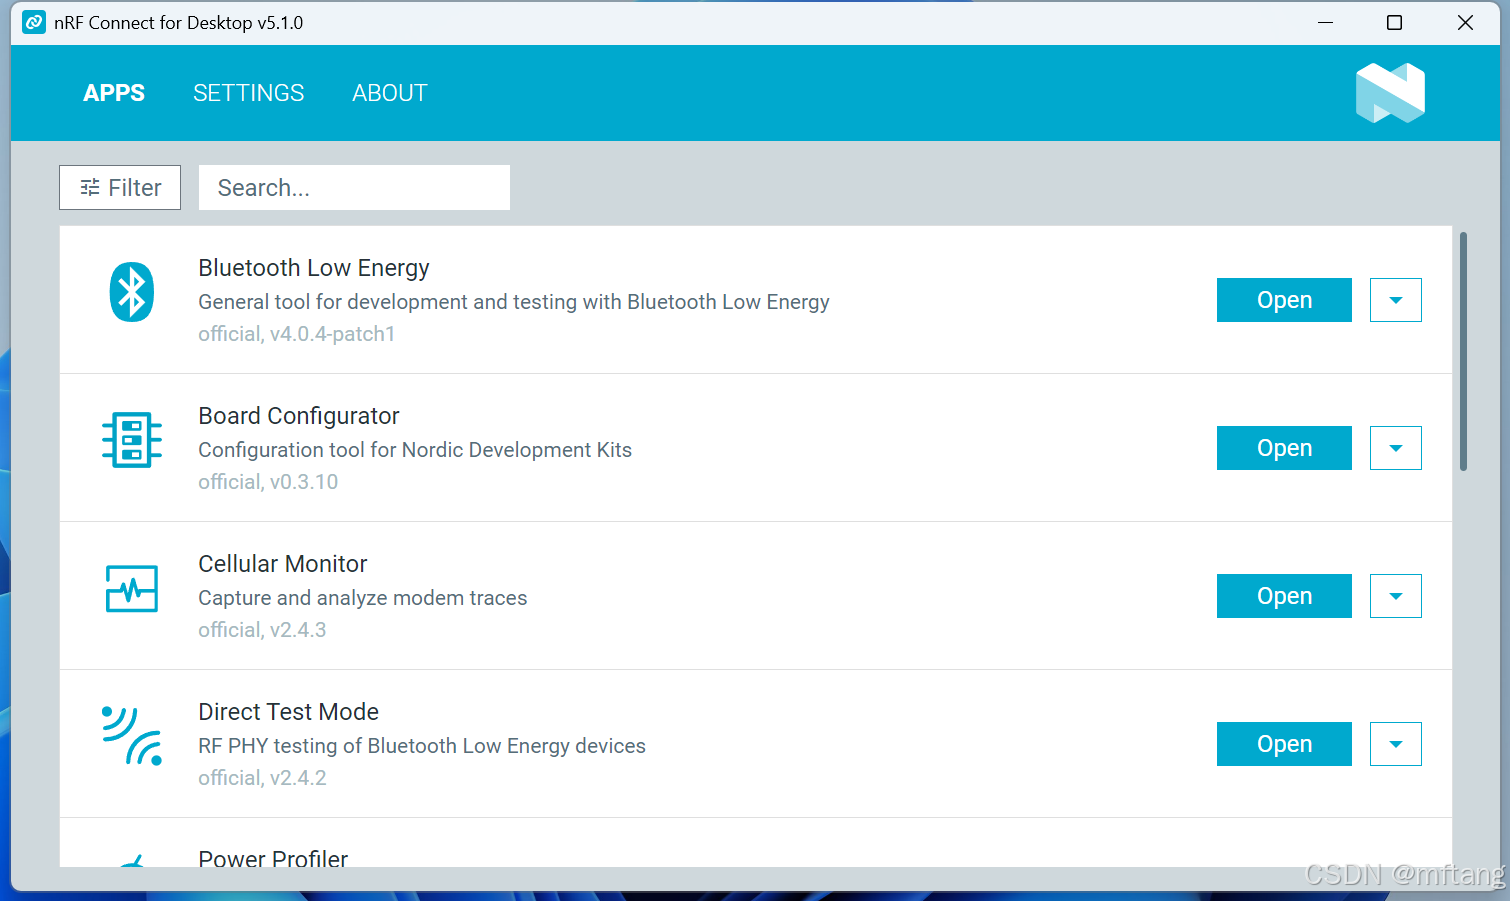Click 'official, v4.0.4-patch1' version text
Screen dimensions: 1510x901
[x=297, y=334]
